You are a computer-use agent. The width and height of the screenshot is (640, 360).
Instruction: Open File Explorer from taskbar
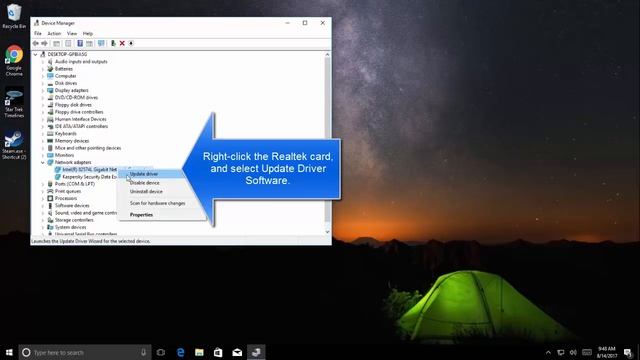[199, 352]
